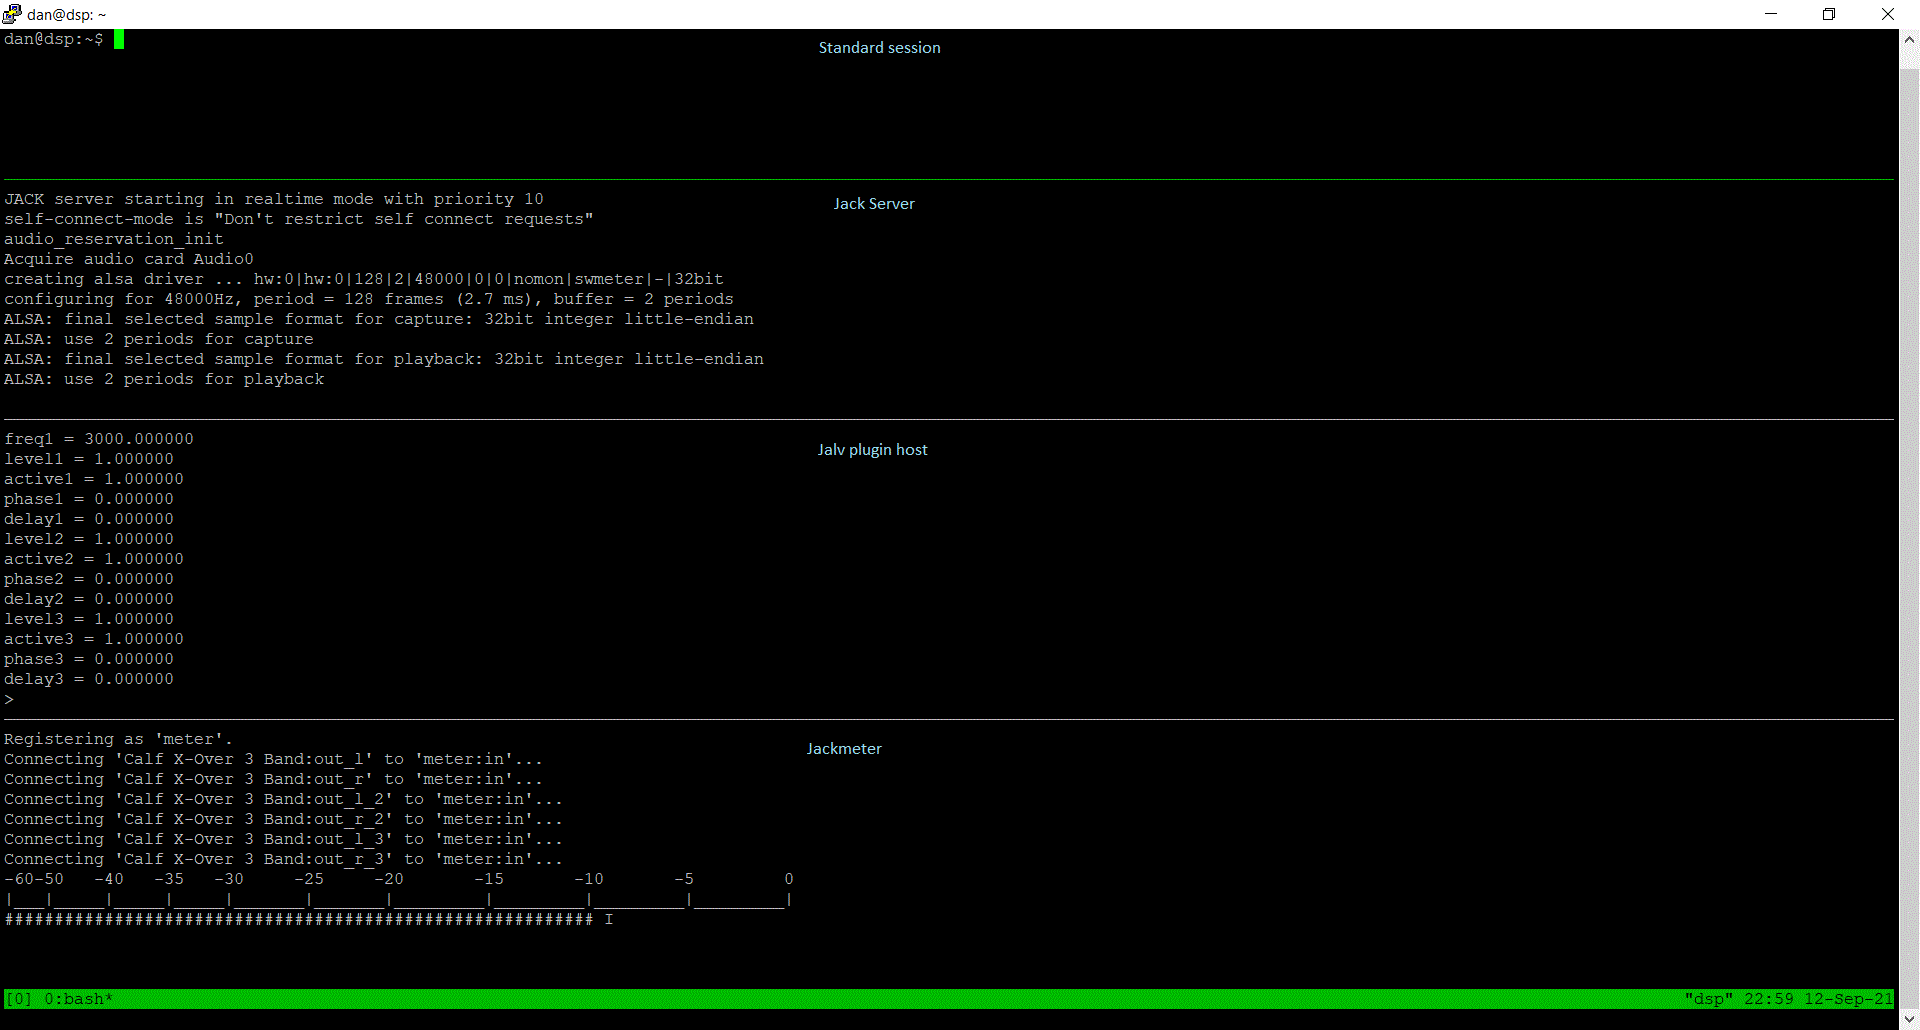This screenshot has height=1030, width=1920.
Task: Click the 'active3 = 1.000000' line
Action: 94,639
